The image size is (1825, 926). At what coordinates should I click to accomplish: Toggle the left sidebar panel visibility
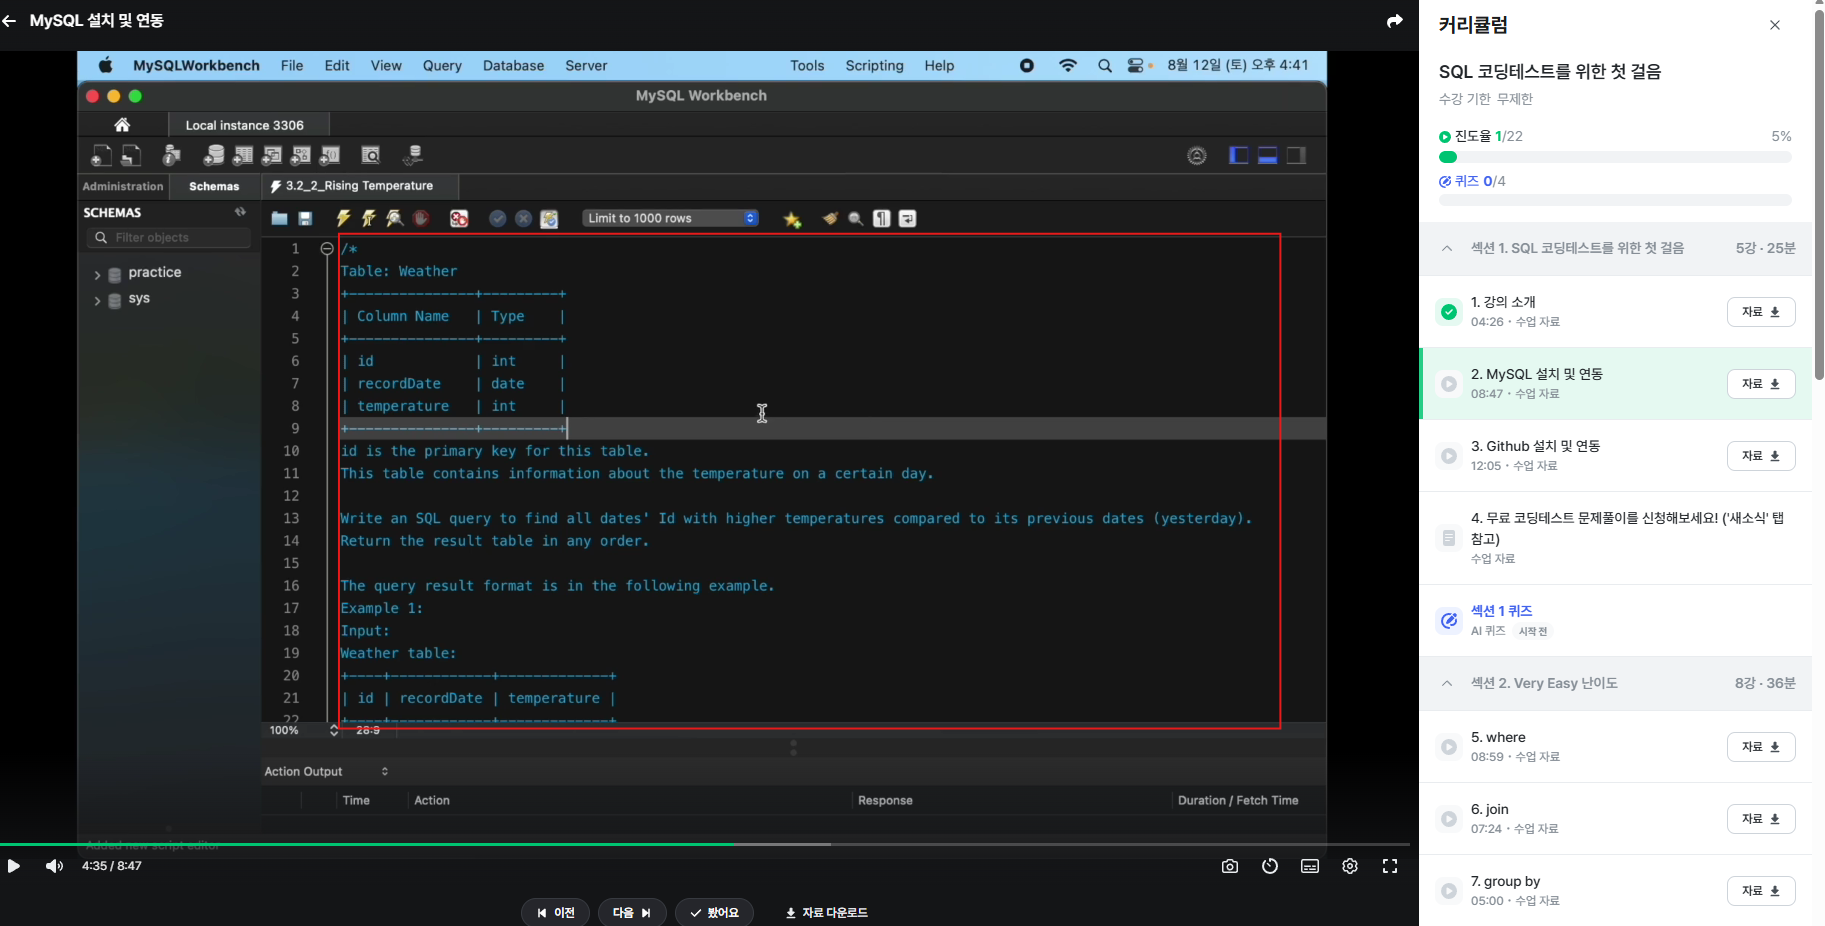click(x=1239, y=155)
